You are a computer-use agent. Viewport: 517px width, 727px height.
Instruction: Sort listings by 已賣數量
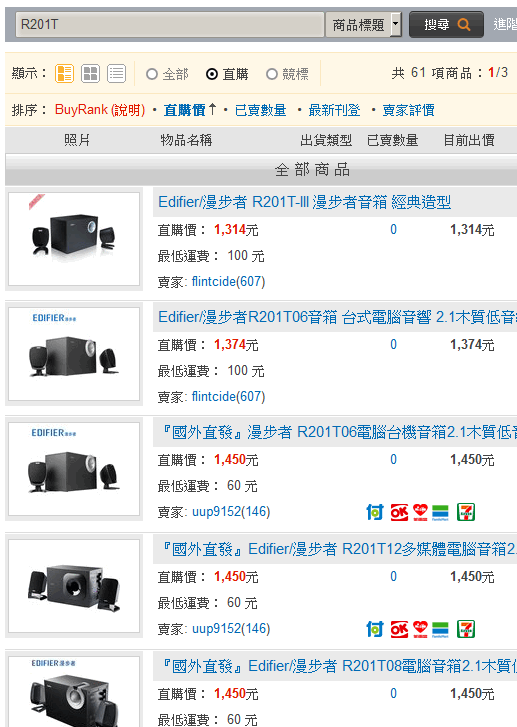[x=260, y=110]
